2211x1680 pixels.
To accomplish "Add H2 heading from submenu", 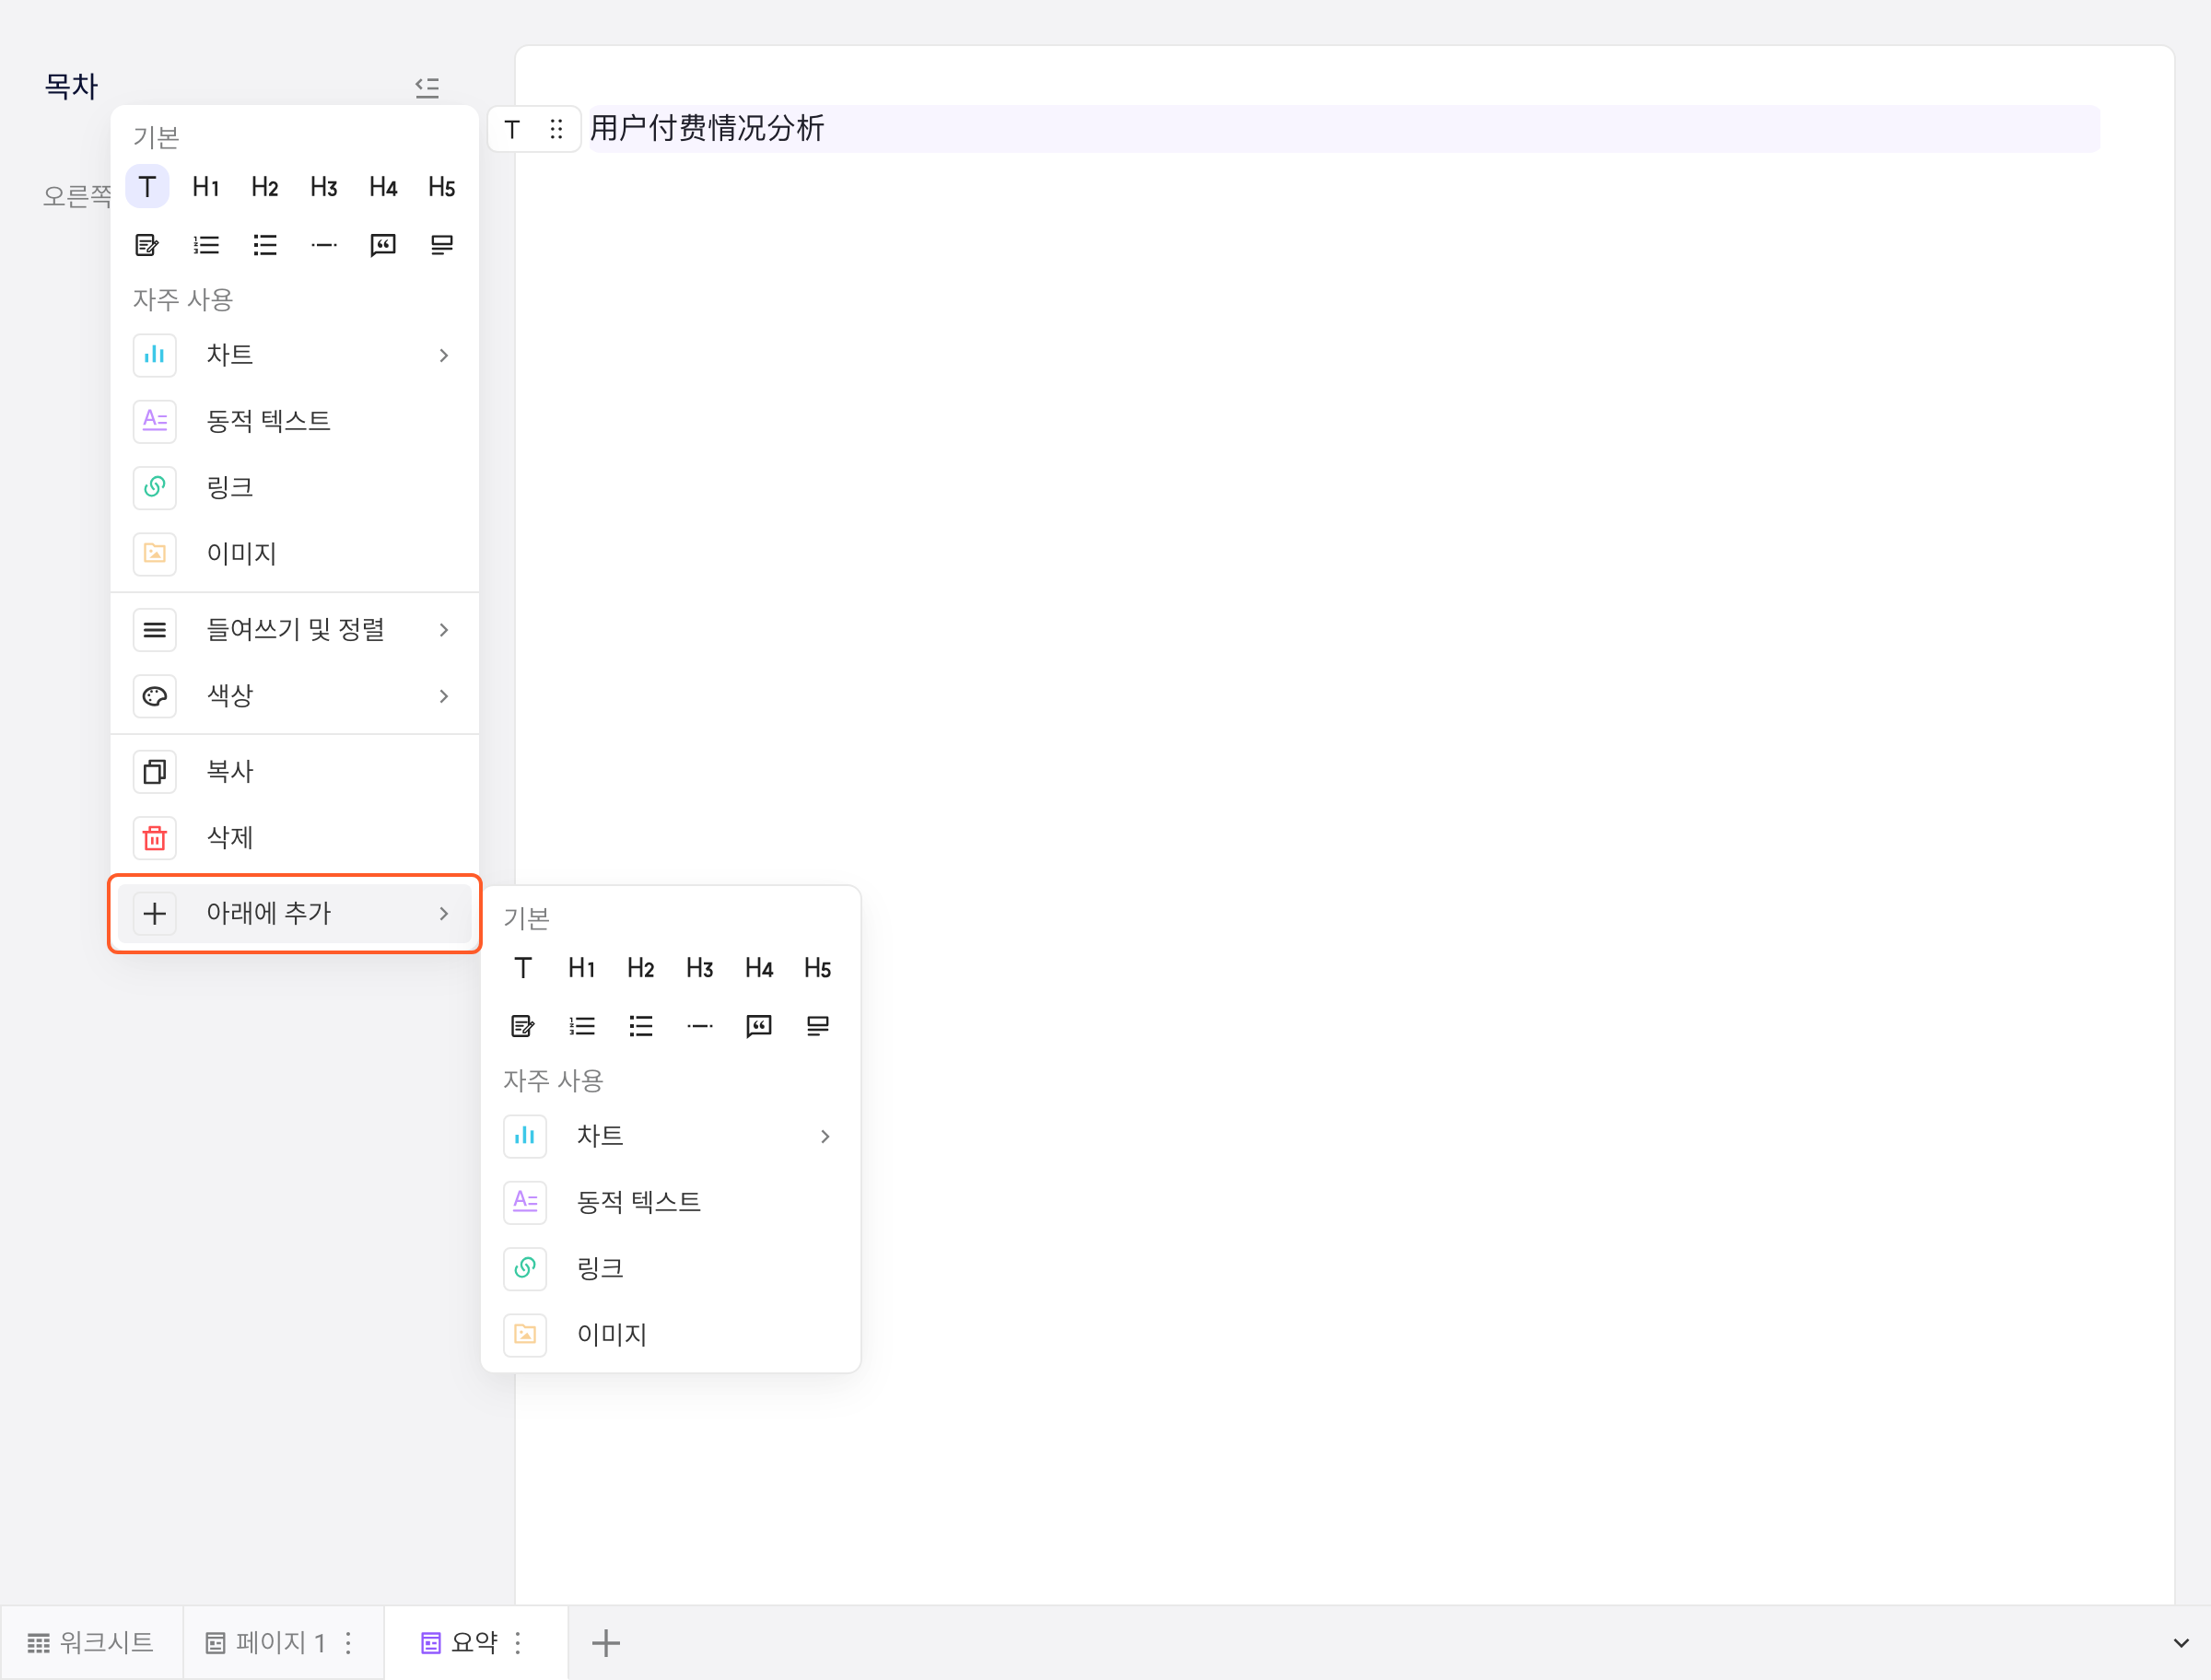I will pyautogui.click(x=641, y=968).
